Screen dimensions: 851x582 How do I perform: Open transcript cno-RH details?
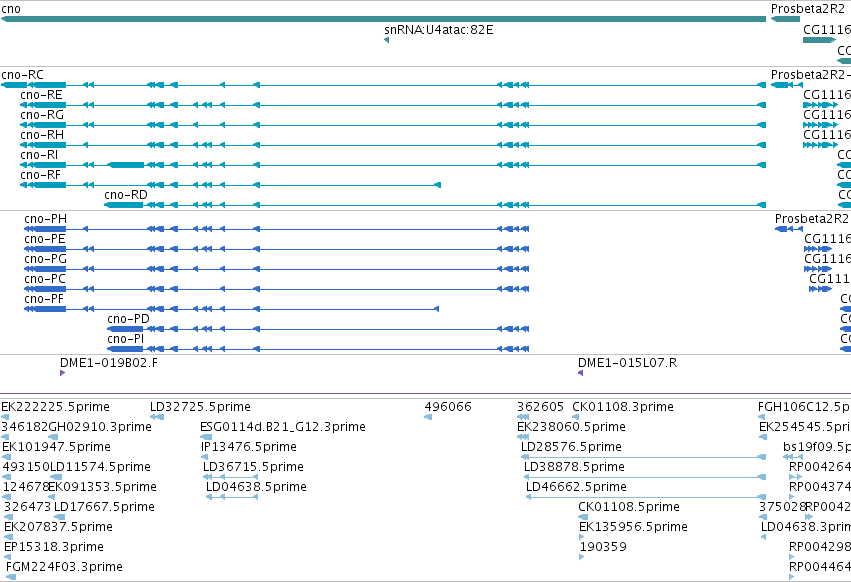42,135
